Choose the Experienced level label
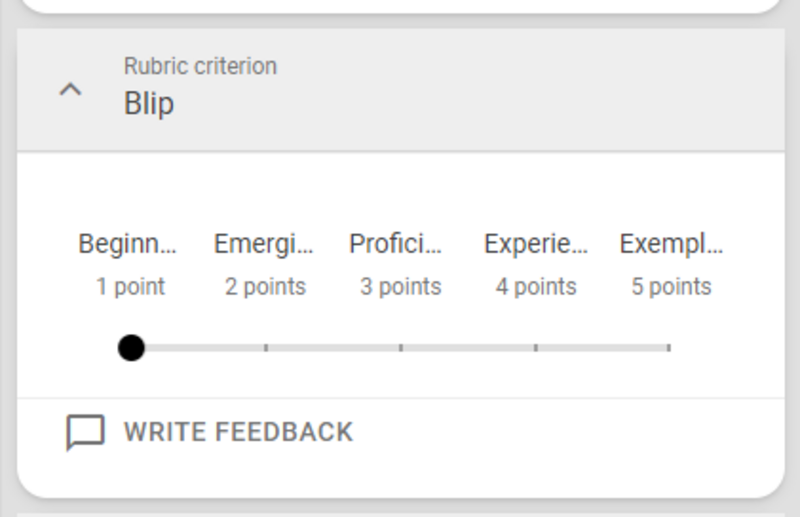This screenshot has height=517, width=800. pyautogui.click(x=536, y=244)
